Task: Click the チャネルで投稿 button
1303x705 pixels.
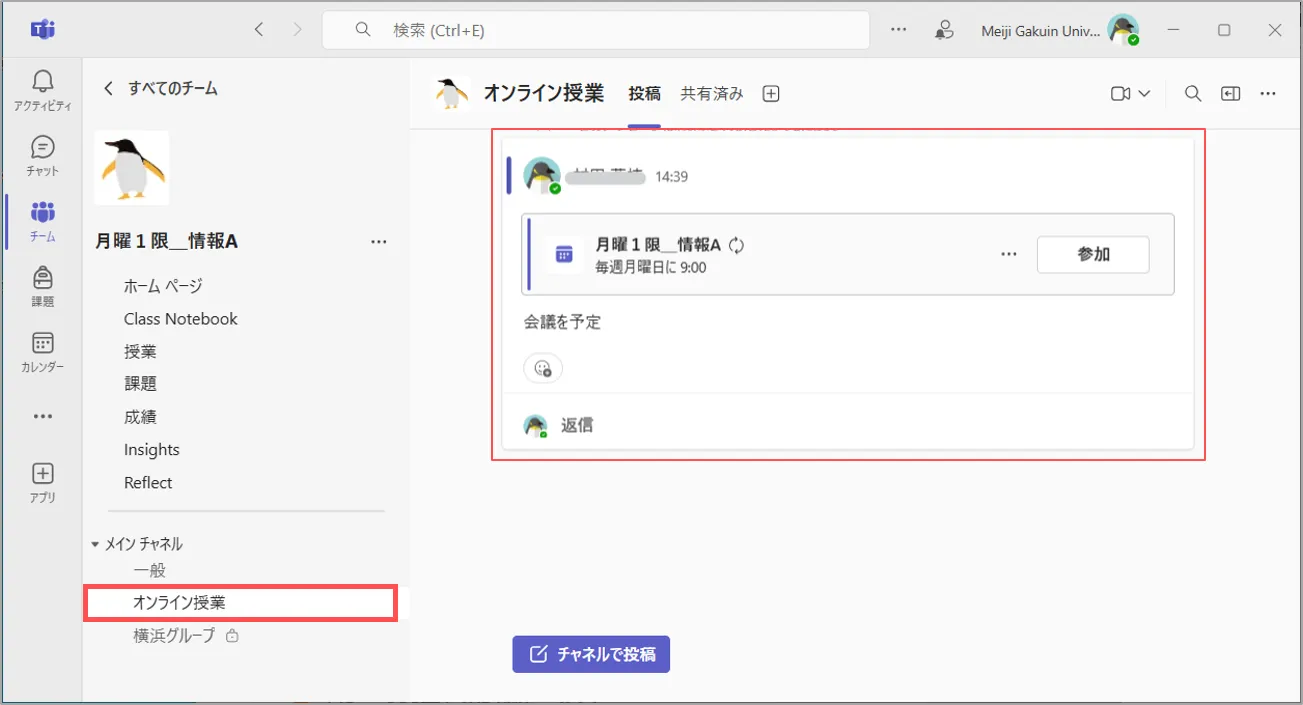Action: (591, 654)
